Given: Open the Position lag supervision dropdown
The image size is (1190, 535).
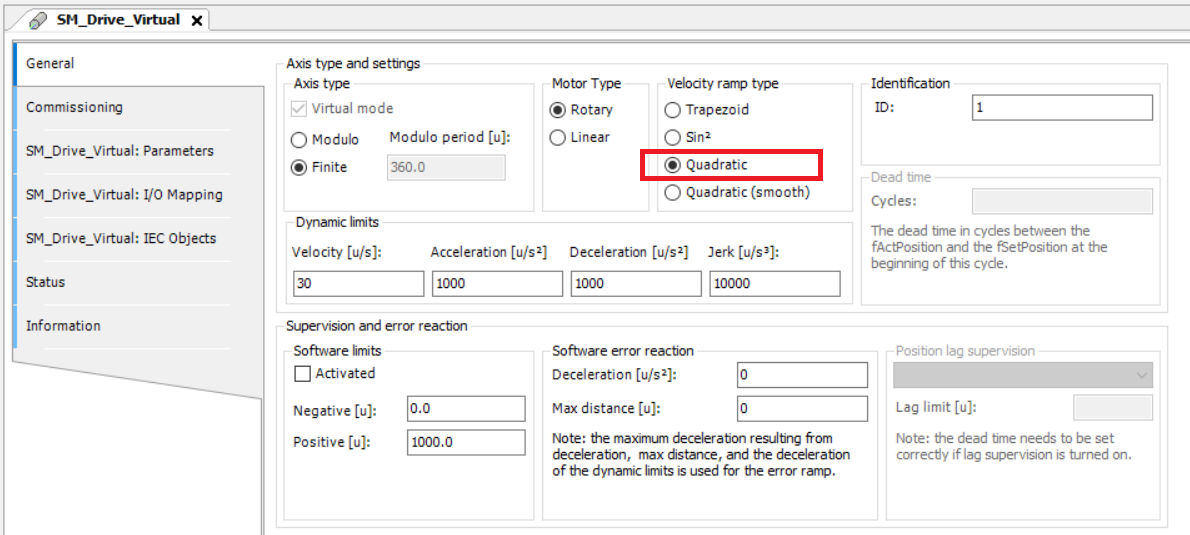Looking at the screenshot, I should tap(1141, 375).
